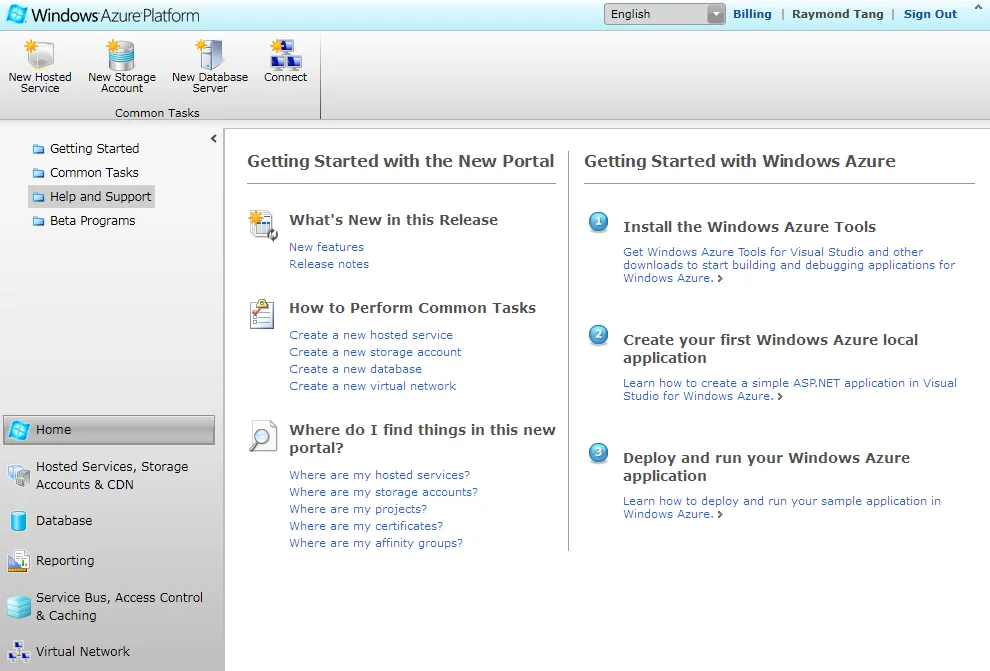Click the Connect toolbar icon
This screenshot has height=671, width=990.
point(285,52)
